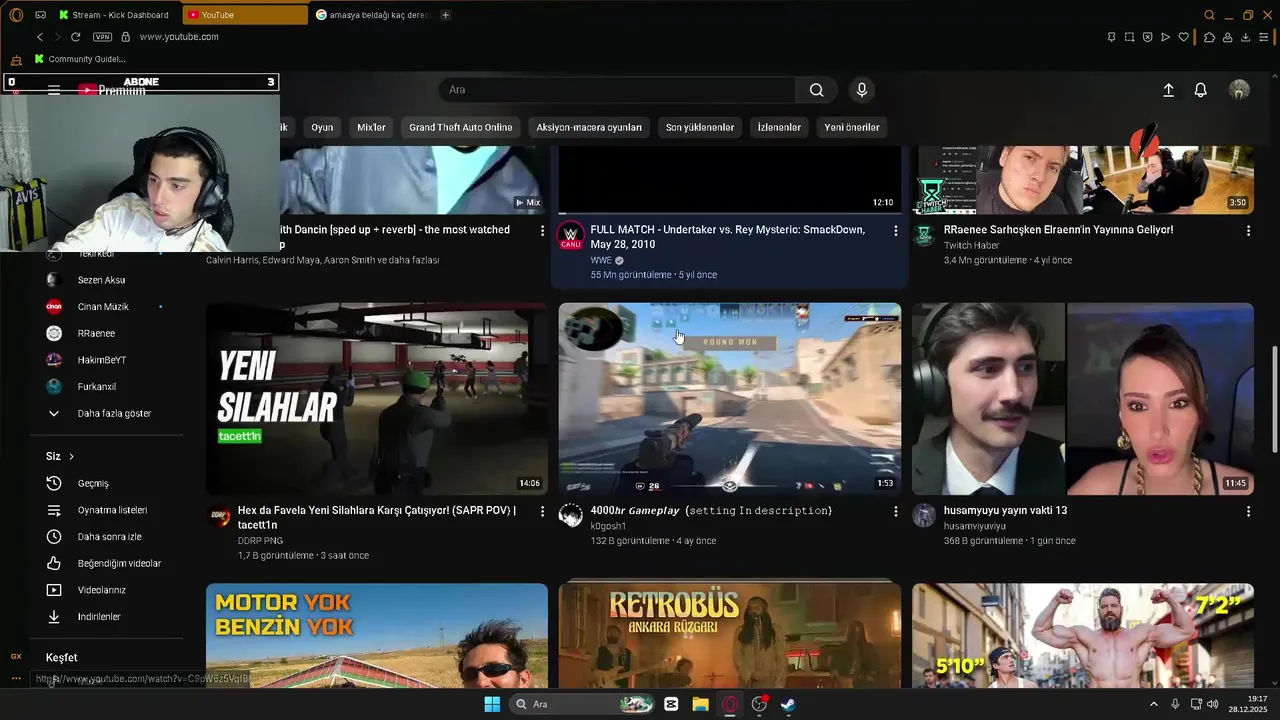Select the 'Yeni öneriler' chip
This screenshot has width=1280, height=720.
852,127
